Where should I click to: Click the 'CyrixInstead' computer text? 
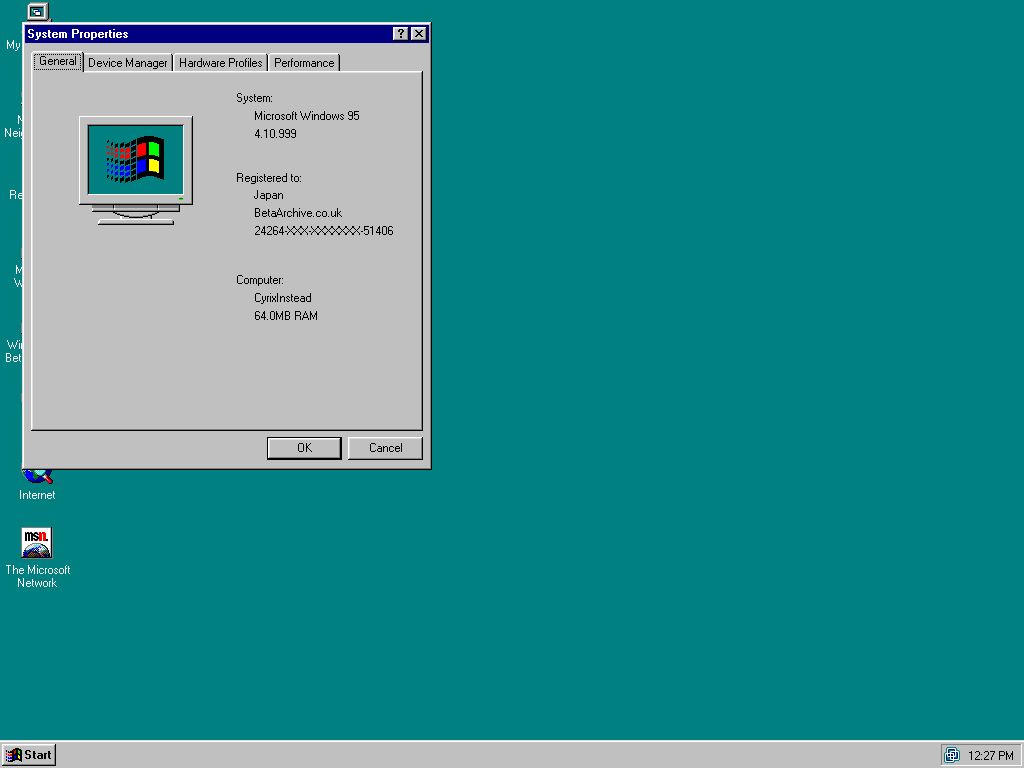pos(283,298)
